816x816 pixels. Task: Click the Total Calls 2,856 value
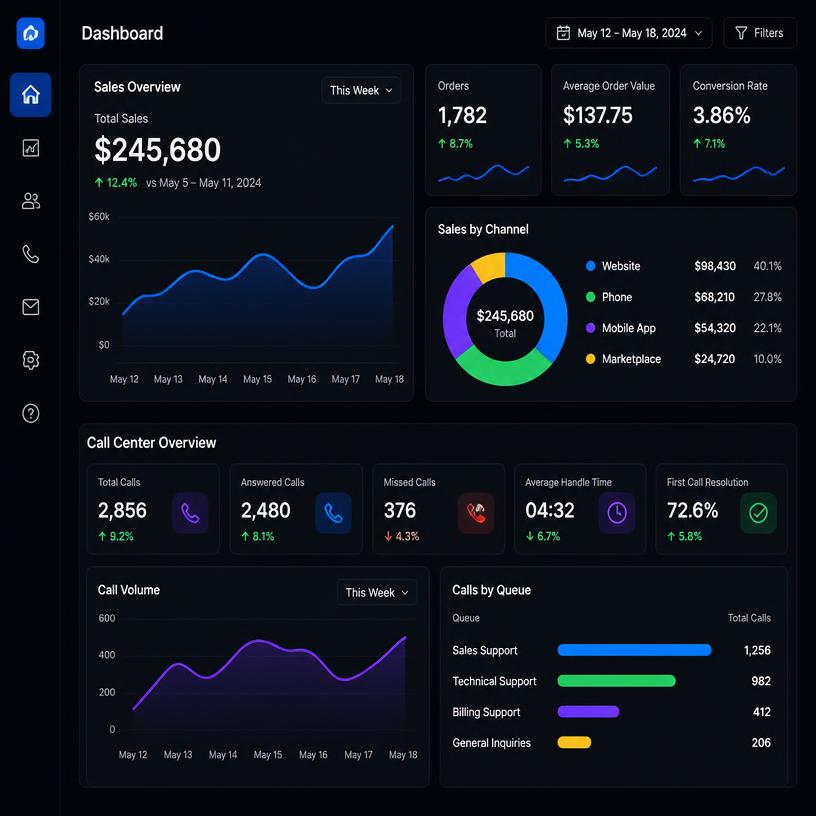coord(122,511)
